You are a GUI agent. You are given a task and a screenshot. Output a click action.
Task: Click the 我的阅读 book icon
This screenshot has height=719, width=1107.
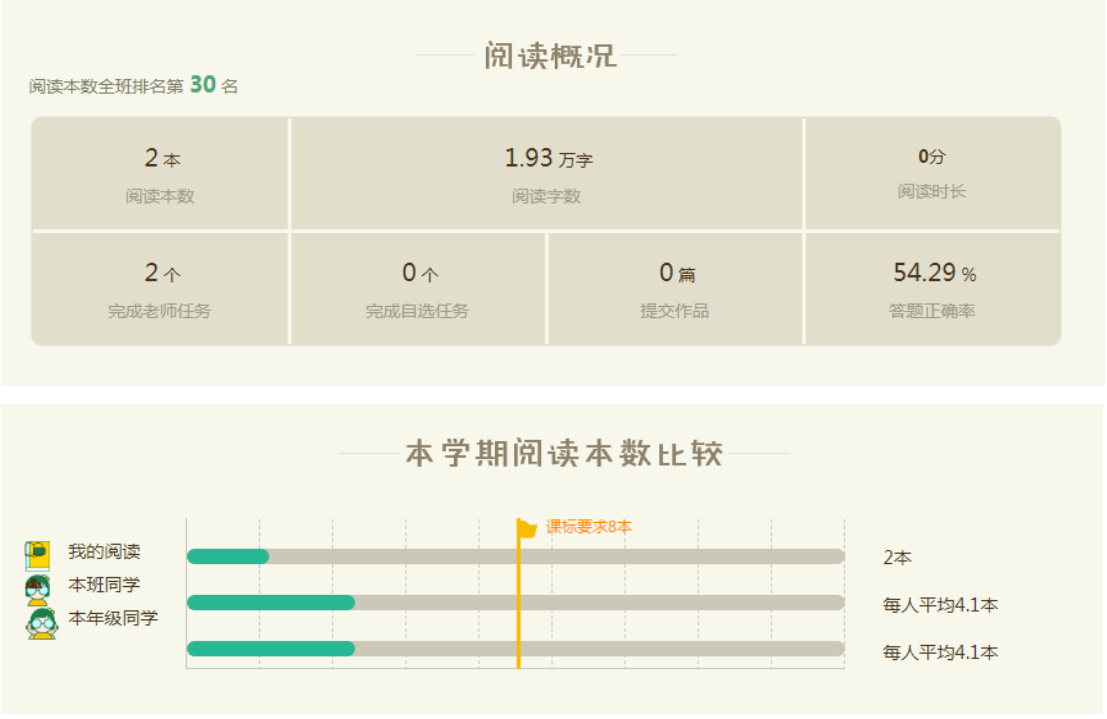[38, 553]
